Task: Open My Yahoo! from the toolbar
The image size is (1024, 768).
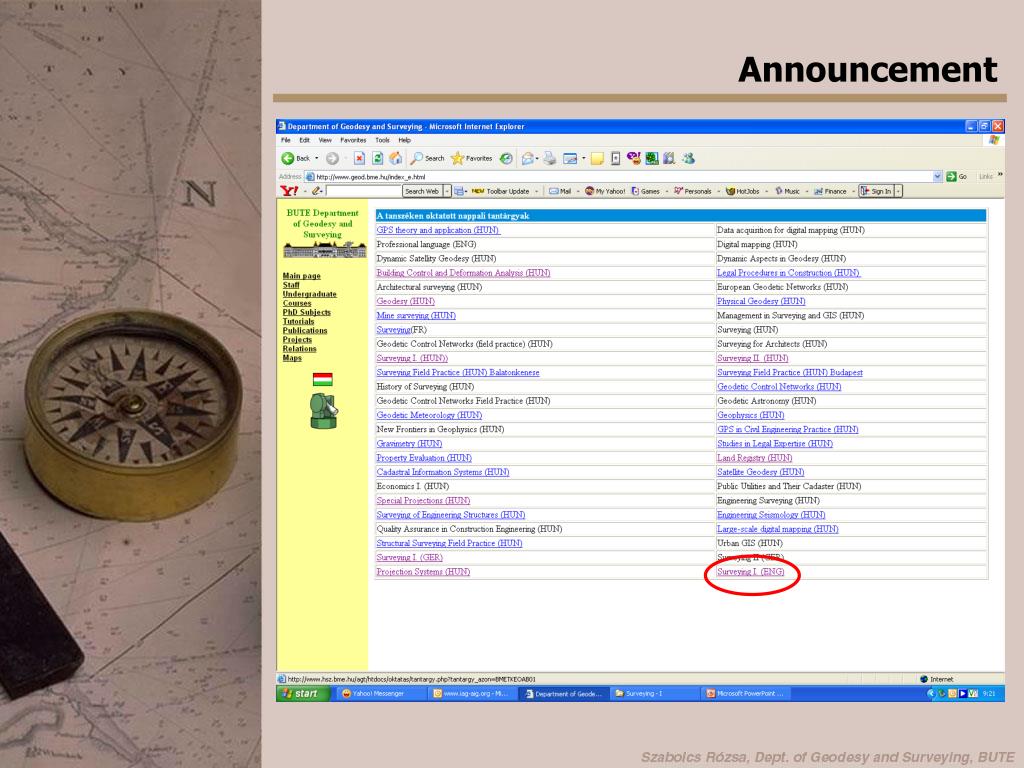Action: click(605, 191)
